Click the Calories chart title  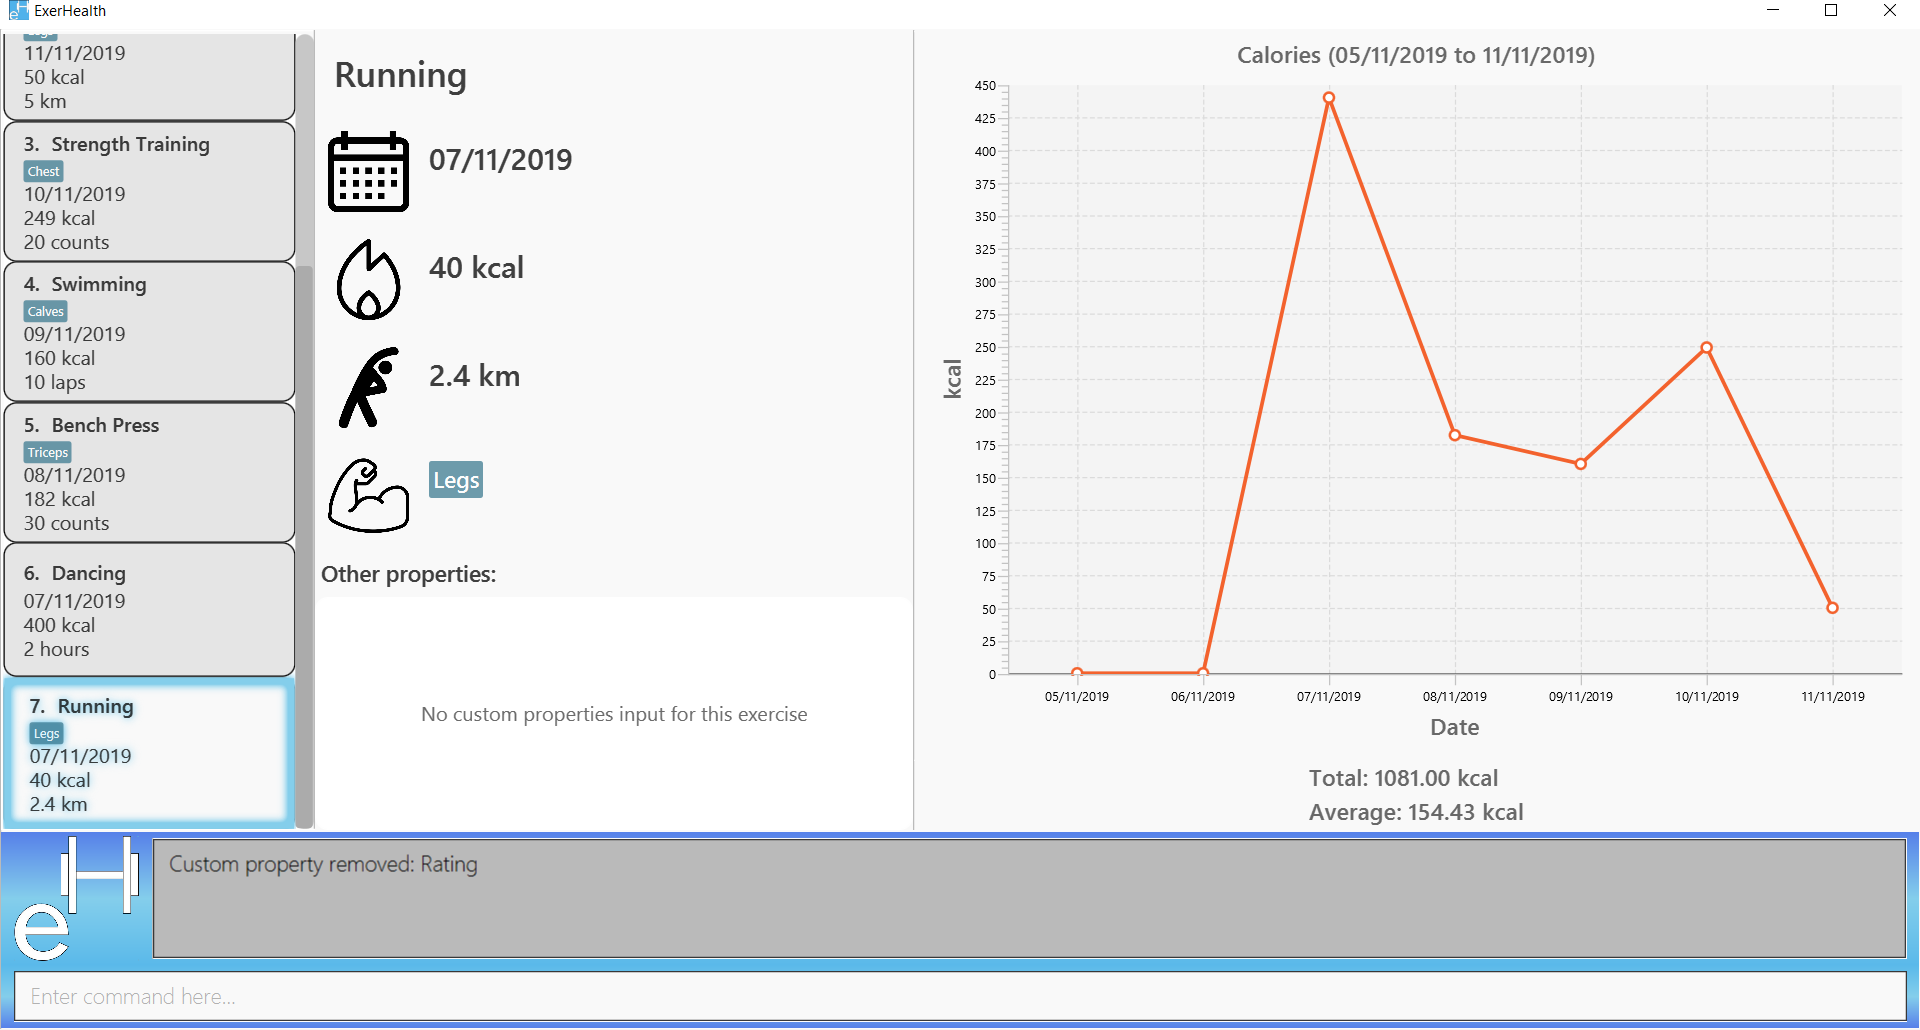(x=1416, y=55)
